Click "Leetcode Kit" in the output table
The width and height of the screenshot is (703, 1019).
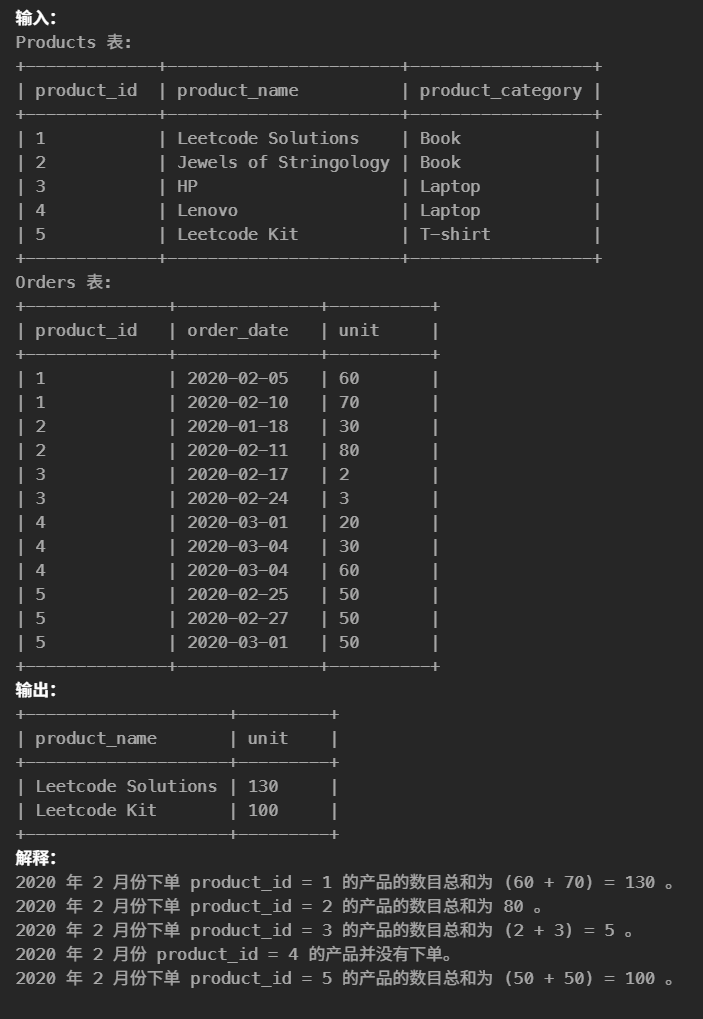[96, 810]
